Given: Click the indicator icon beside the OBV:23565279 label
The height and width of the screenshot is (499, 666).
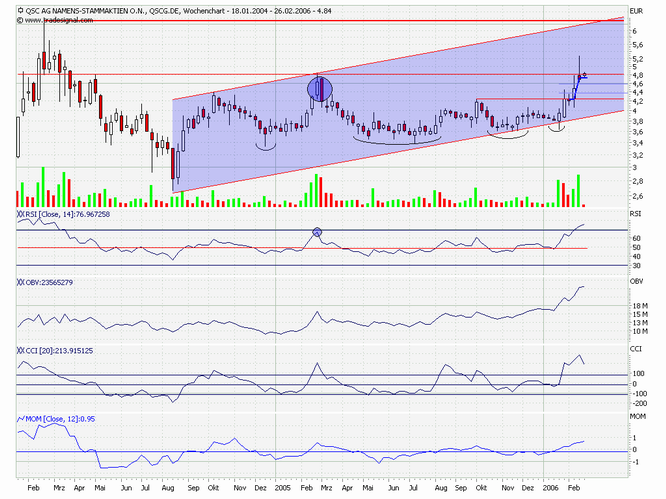Looking at the screenshot, I should [20, 282].
